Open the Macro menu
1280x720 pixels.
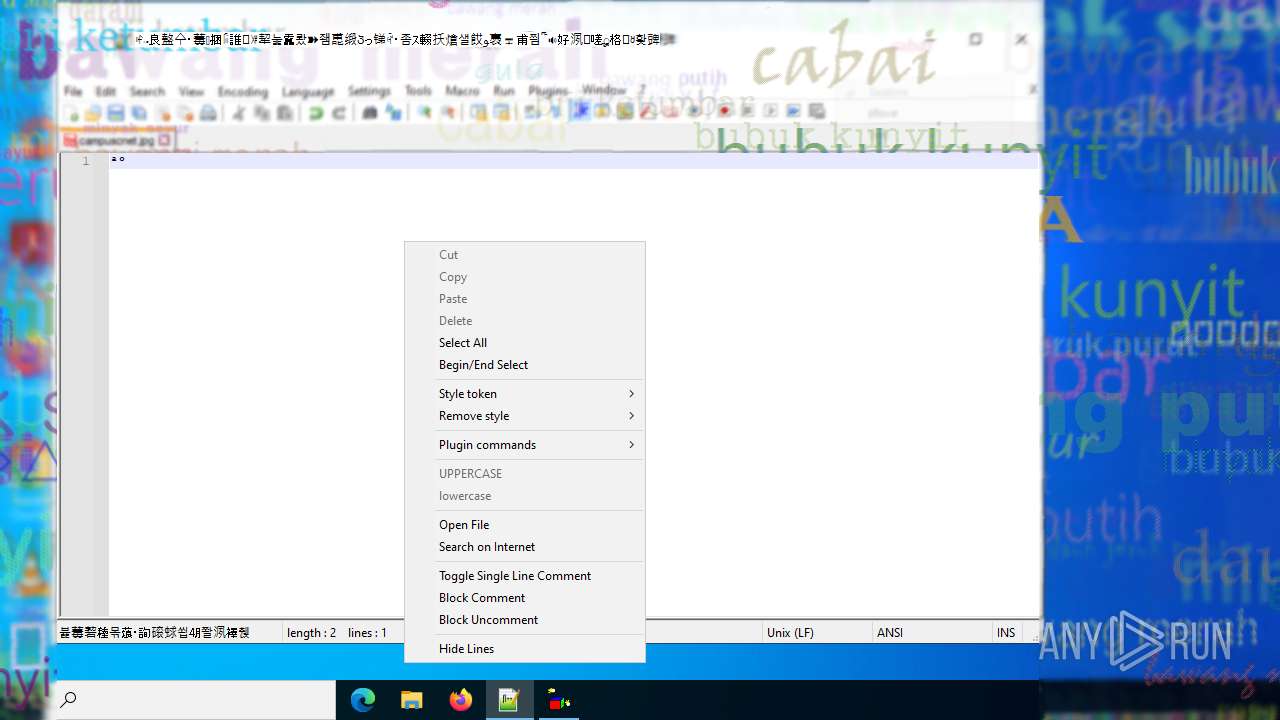click(x=462, y=91)
